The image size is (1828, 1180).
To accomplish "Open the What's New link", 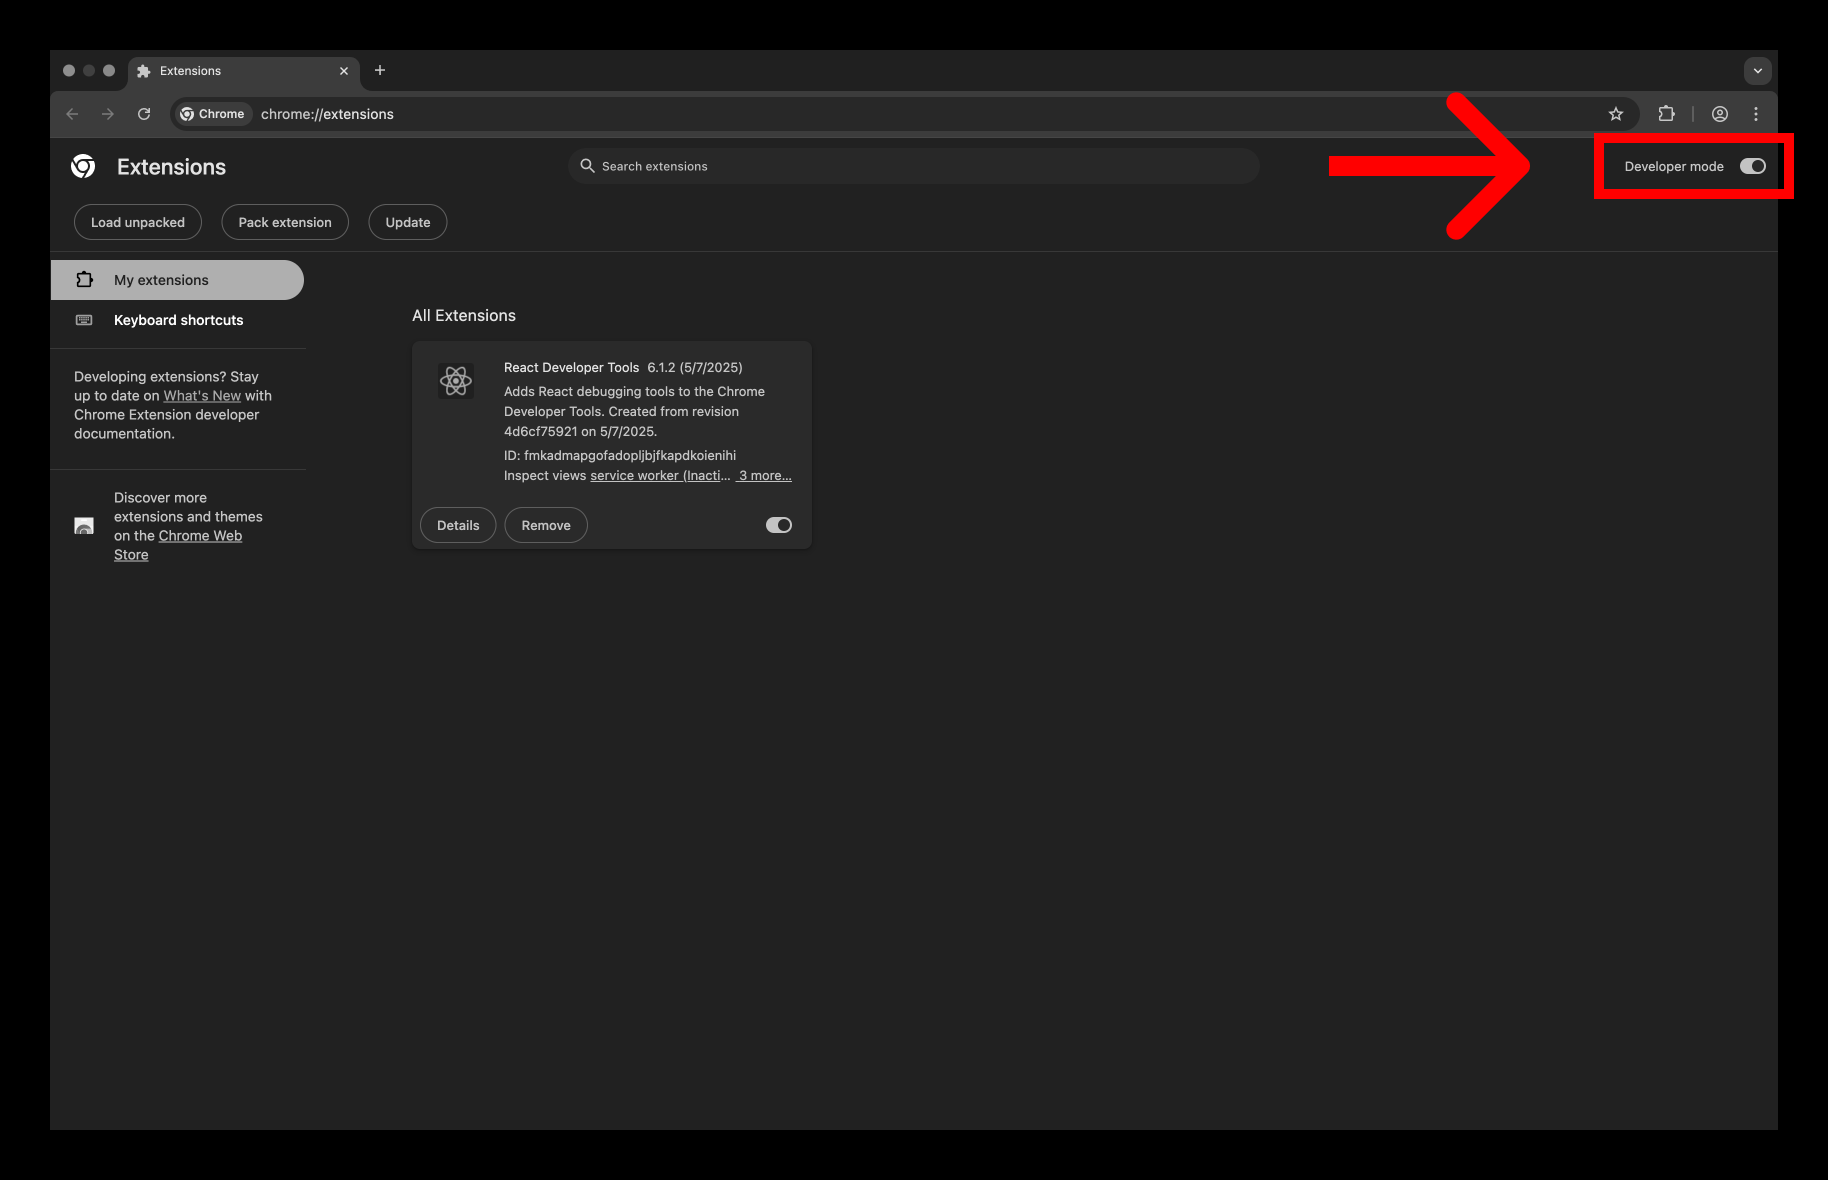I will 202,396.
